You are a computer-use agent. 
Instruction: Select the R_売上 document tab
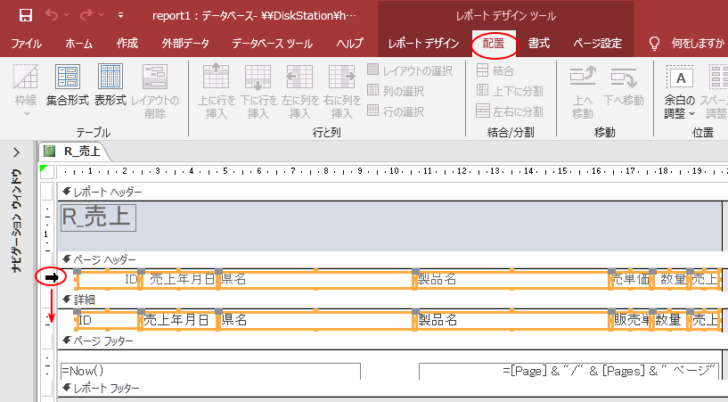[76, 151]
